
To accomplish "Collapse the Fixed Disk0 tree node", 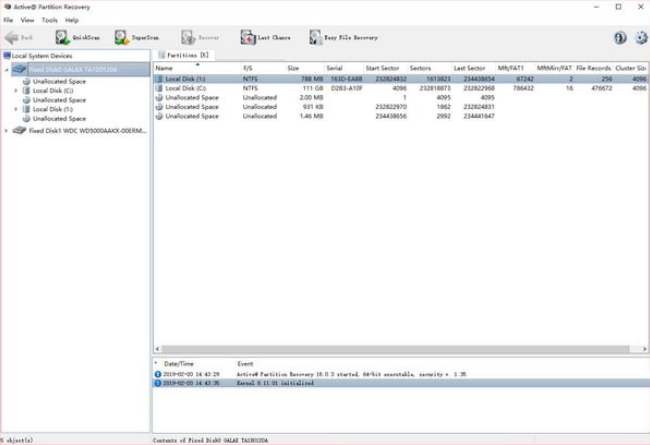I will [7, 70].
